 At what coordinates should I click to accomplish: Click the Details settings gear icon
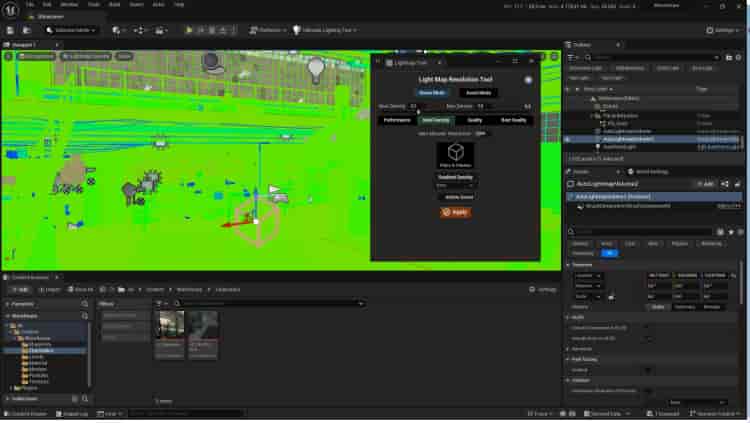(740, 232)
